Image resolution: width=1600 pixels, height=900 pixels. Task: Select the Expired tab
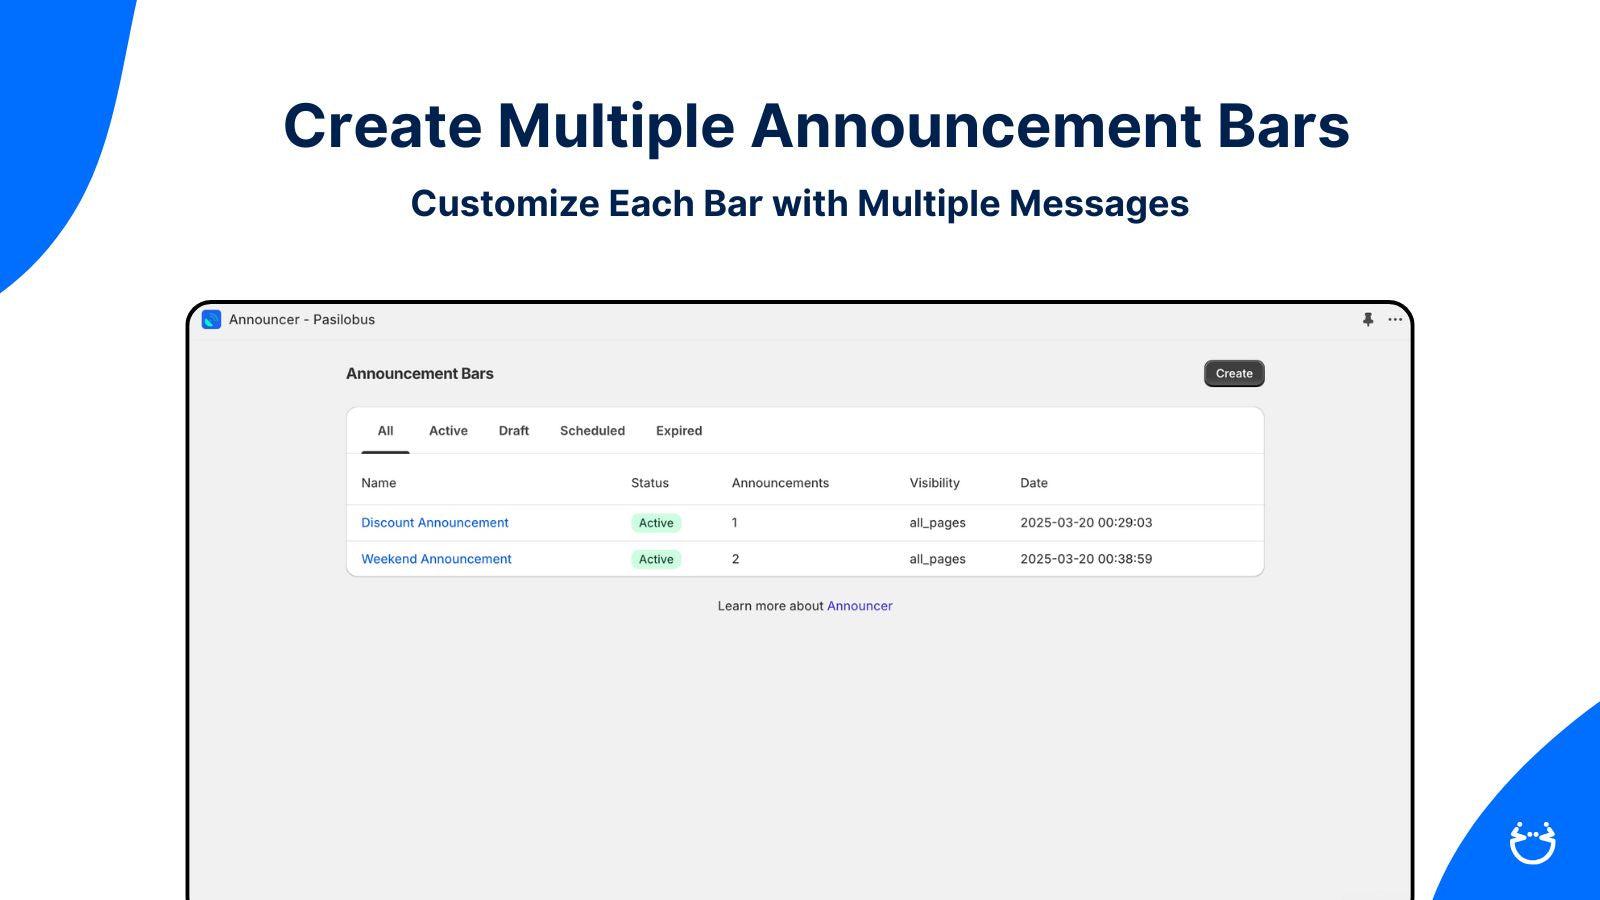point(678,430)
